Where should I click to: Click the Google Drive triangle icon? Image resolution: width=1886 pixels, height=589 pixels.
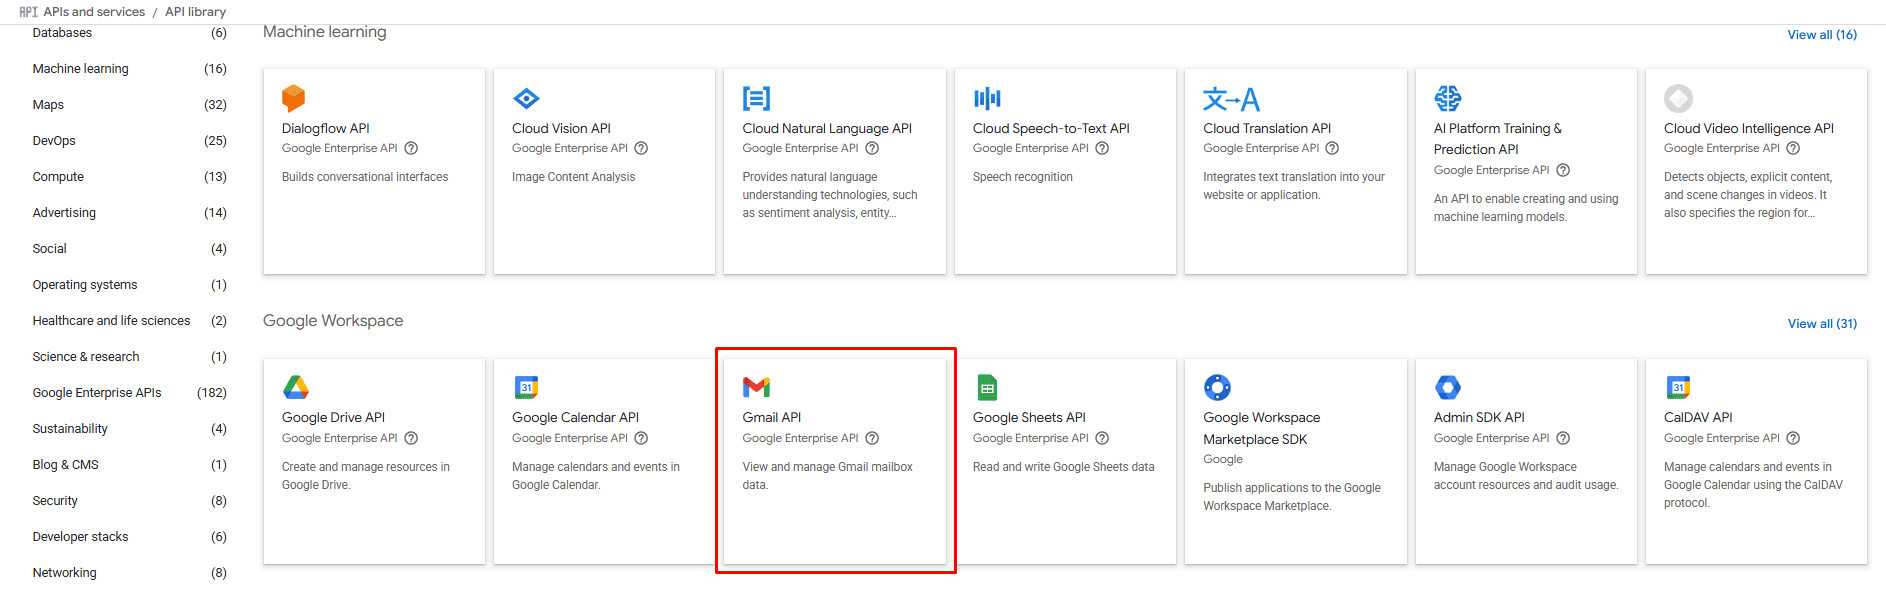coord(296,387)
